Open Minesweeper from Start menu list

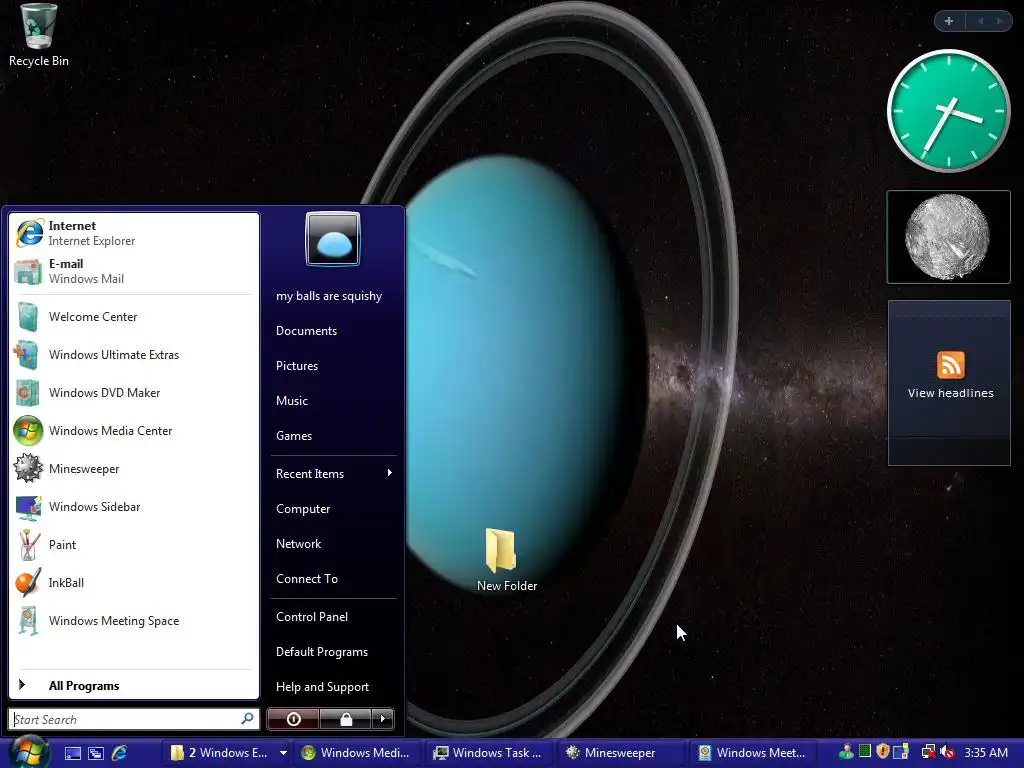(134, 469)
